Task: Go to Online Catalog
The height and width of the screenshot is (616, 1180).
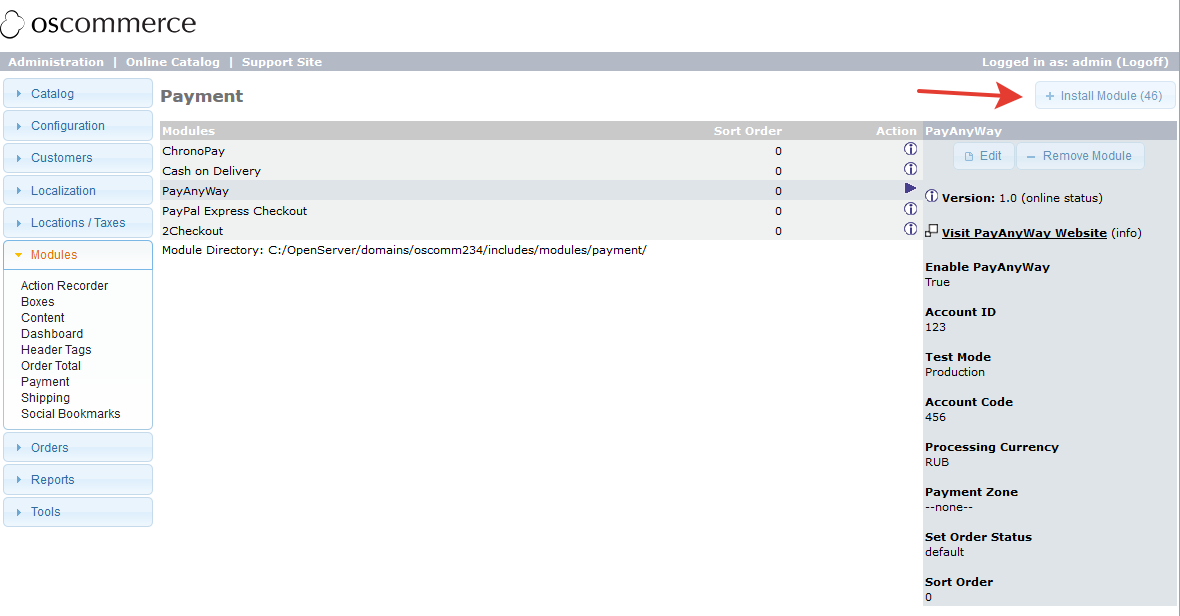Action: pos(172,62)
